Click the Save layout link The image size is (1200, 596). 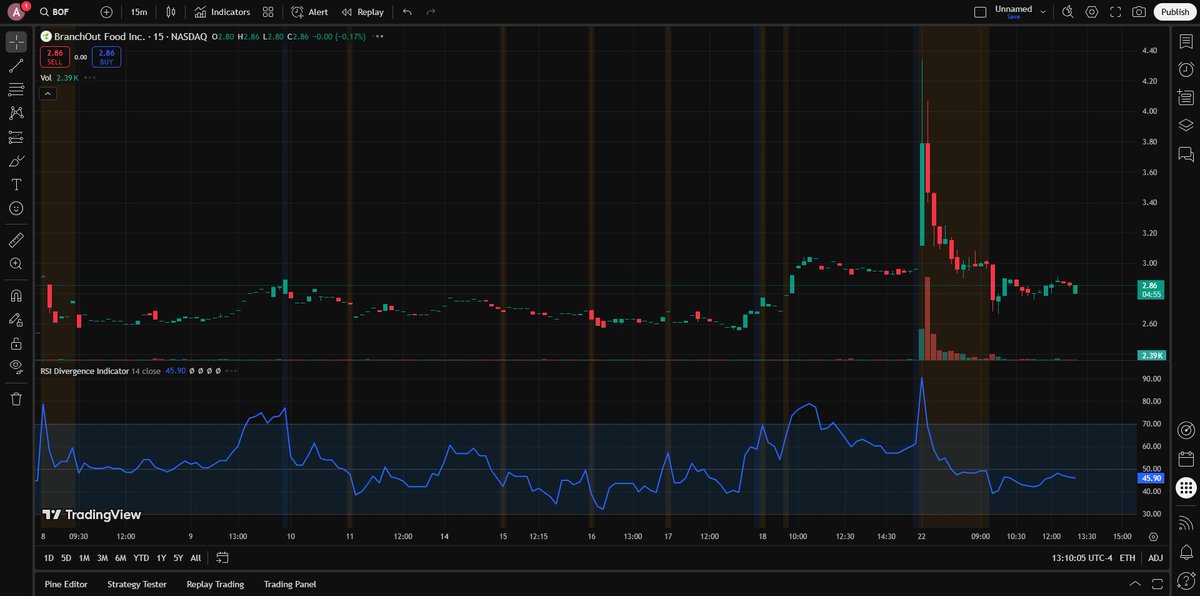[x=1013, y=17]
